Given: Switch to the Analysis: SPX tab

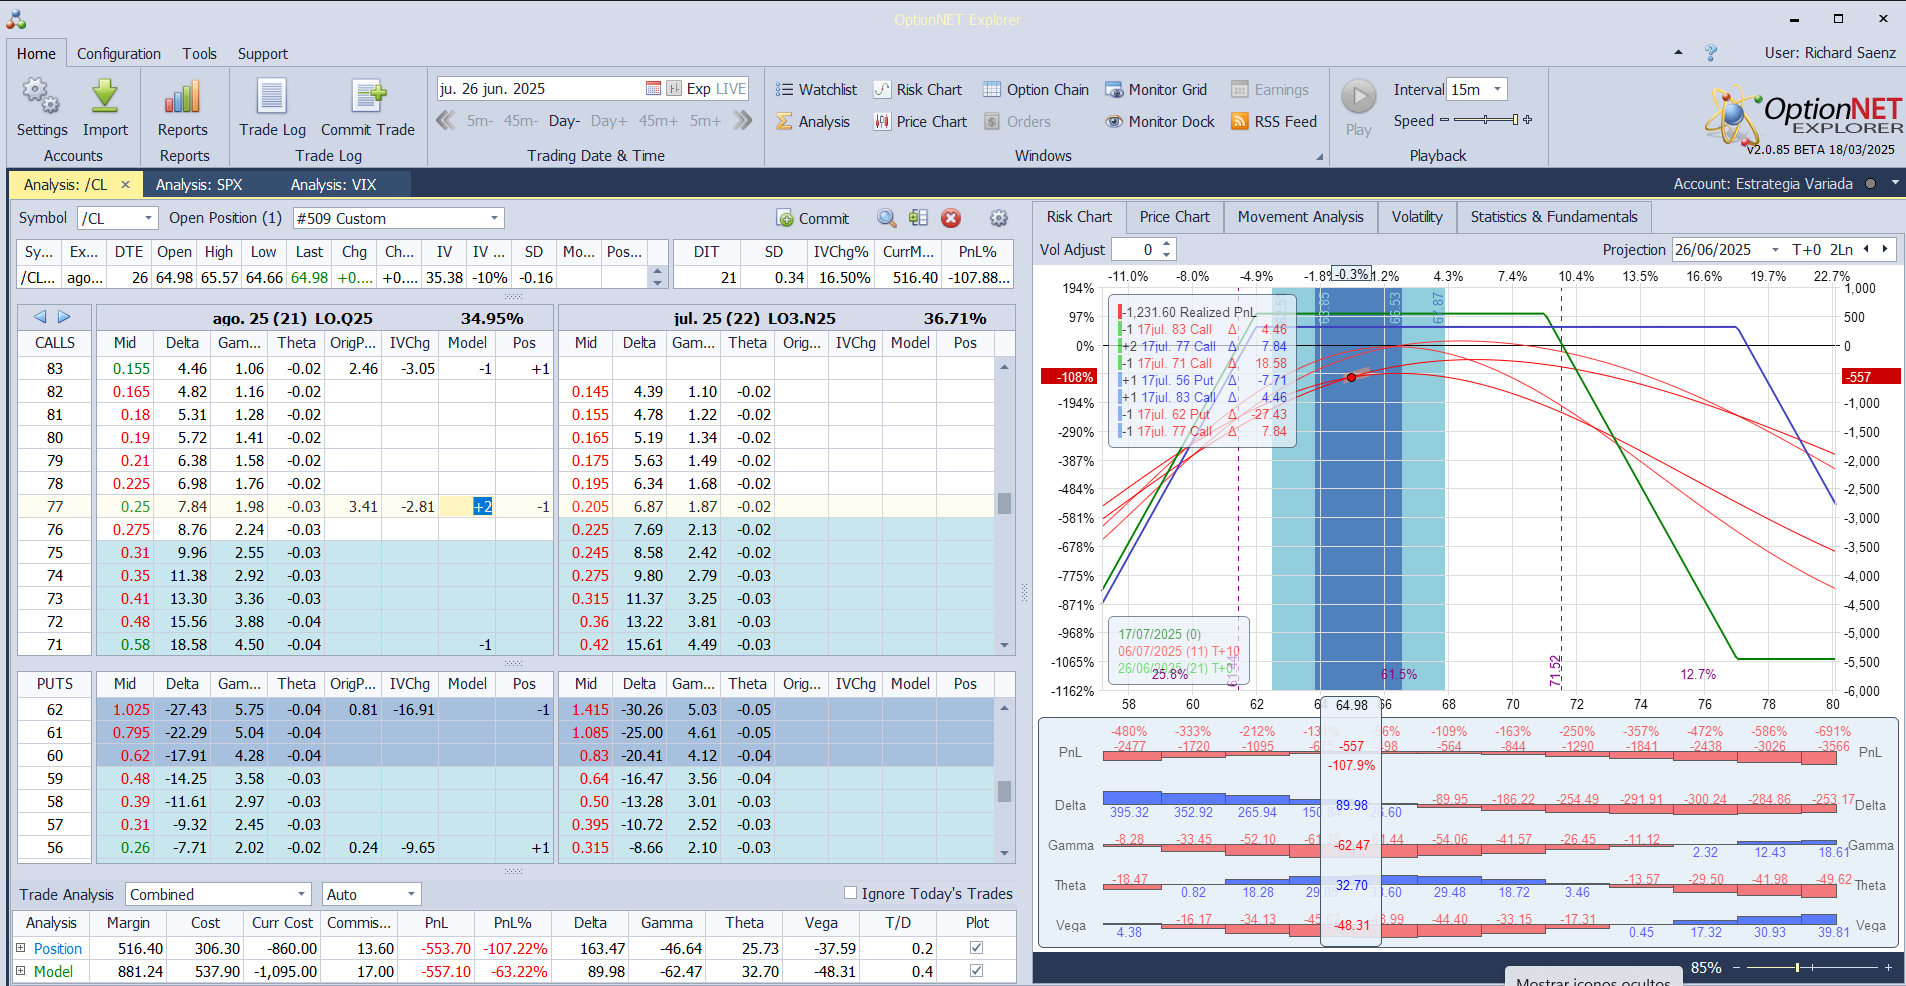Looking at the screenshot, I should pyautogui.click(x=199, y=185).
